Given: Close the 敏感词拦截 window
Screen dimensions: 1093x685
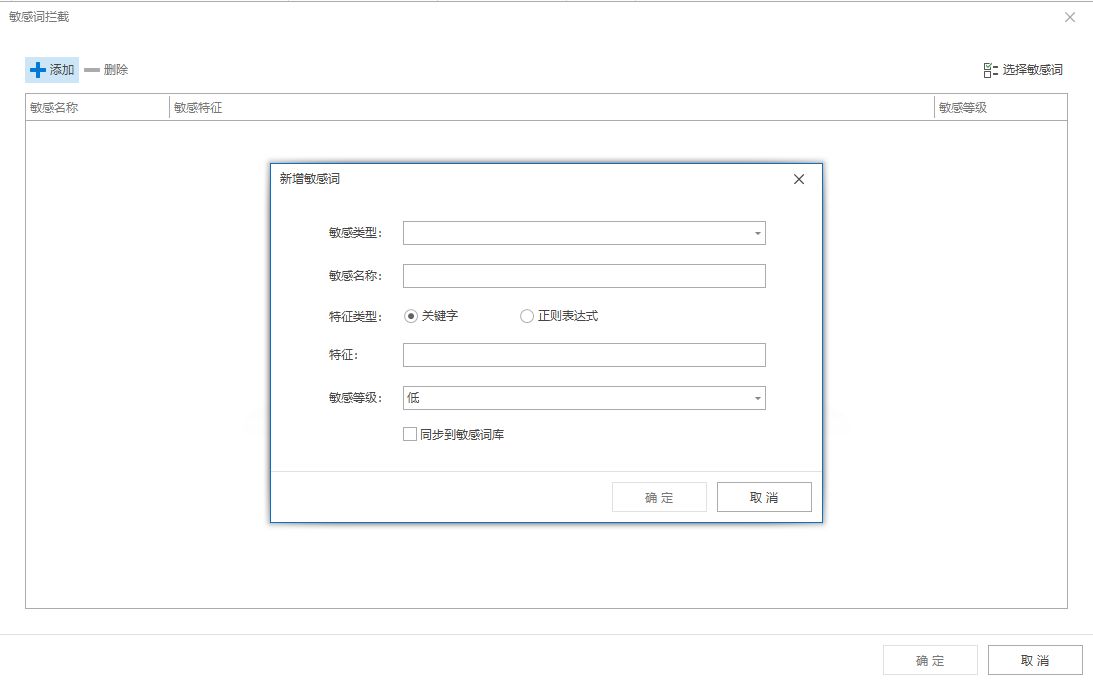Looking at the screenshot, I should [1070, 17].
